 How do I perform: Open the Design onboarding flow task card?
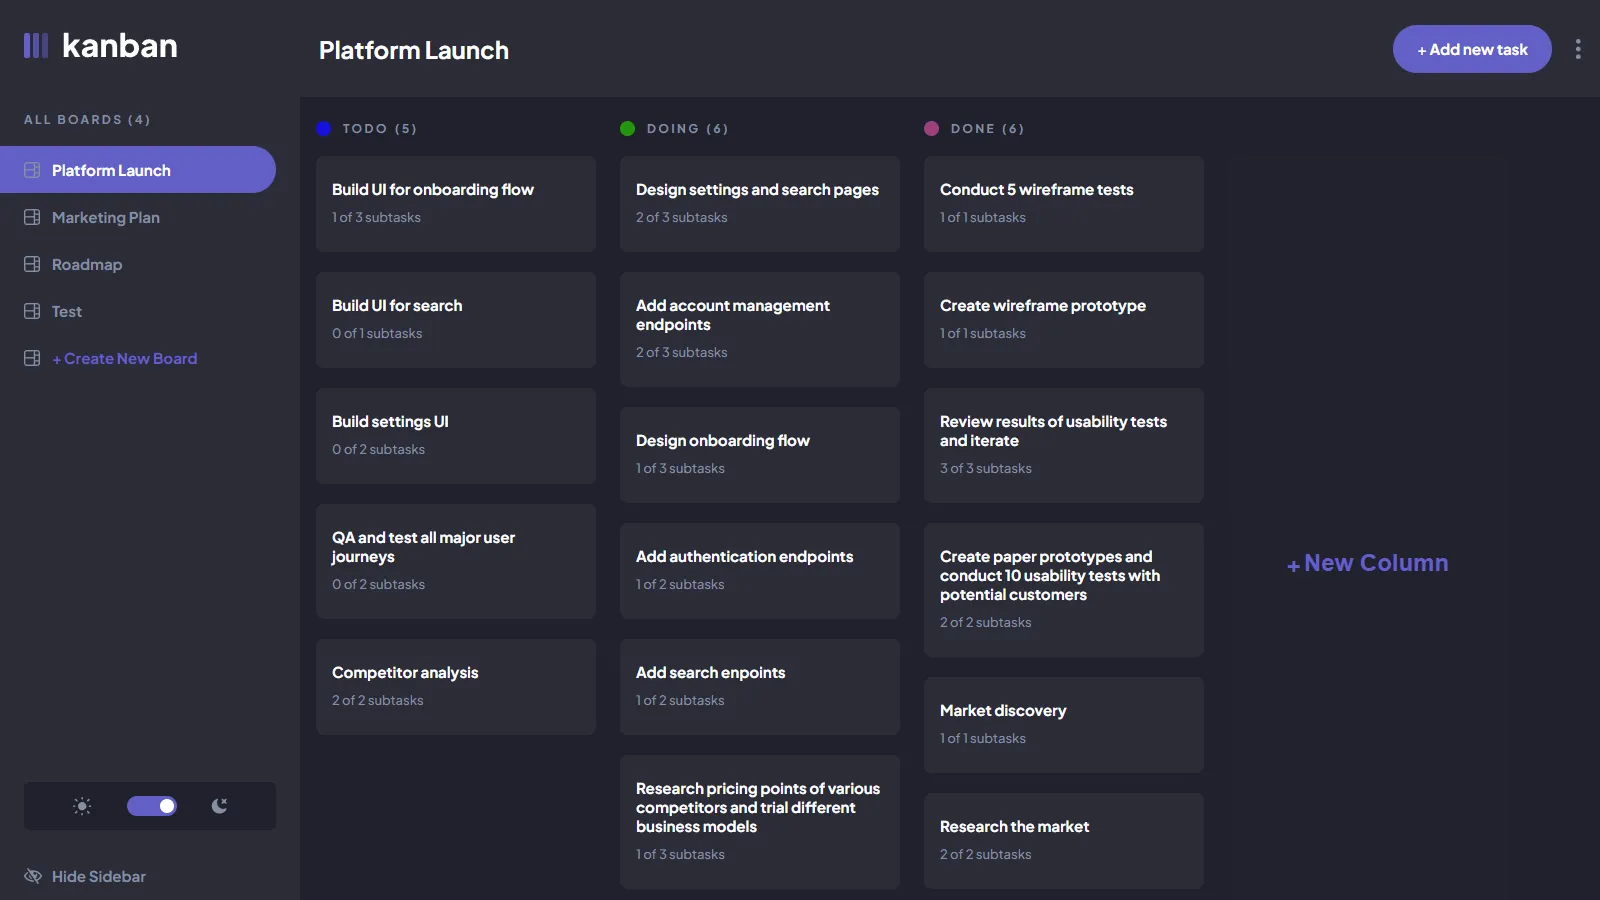[759, 453]
